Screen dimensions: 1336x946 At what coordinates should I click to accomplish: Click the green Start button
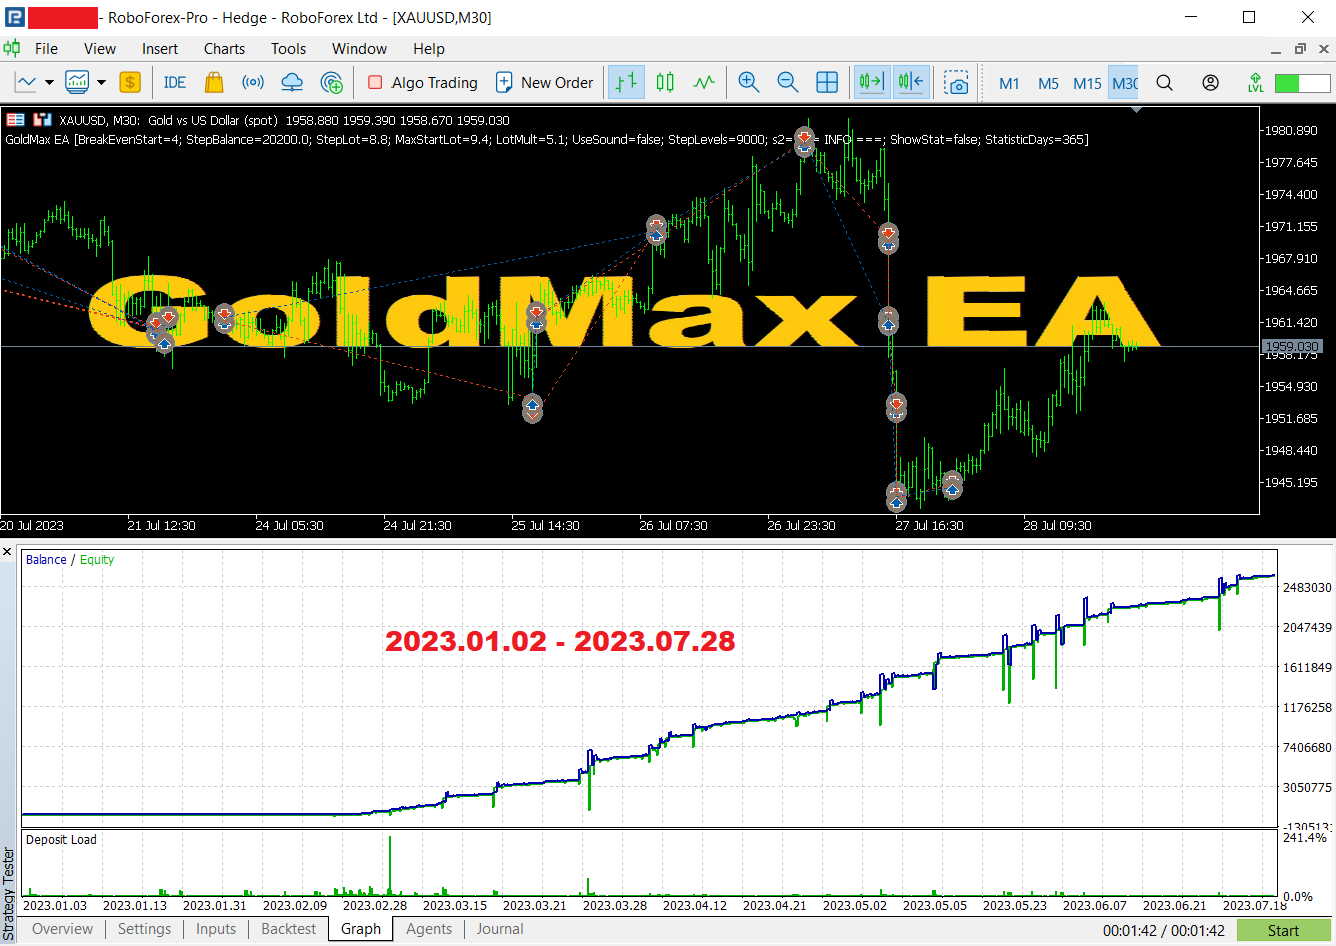coord(1284,930)
